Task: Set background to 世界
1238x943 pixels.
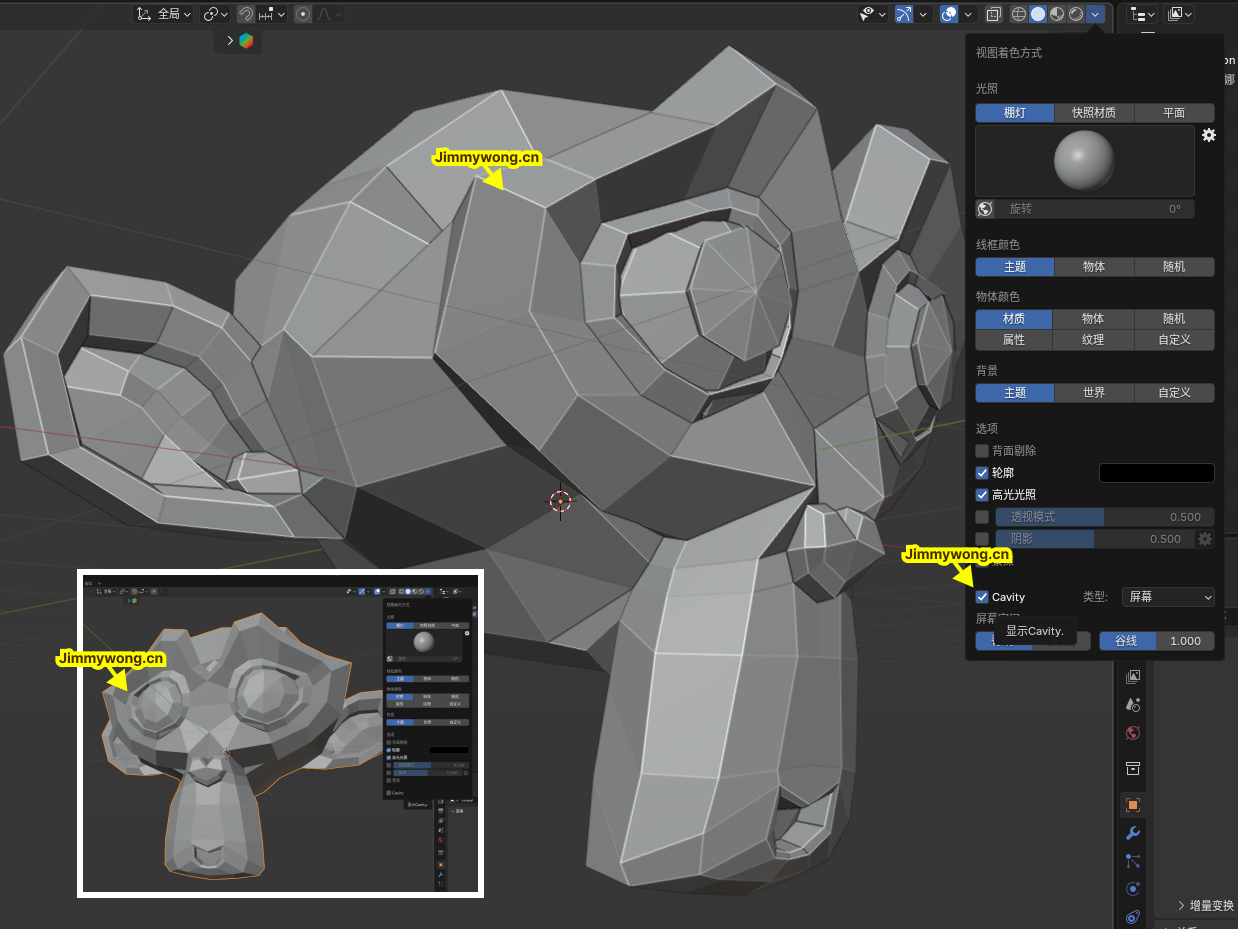Action: 1094,393
